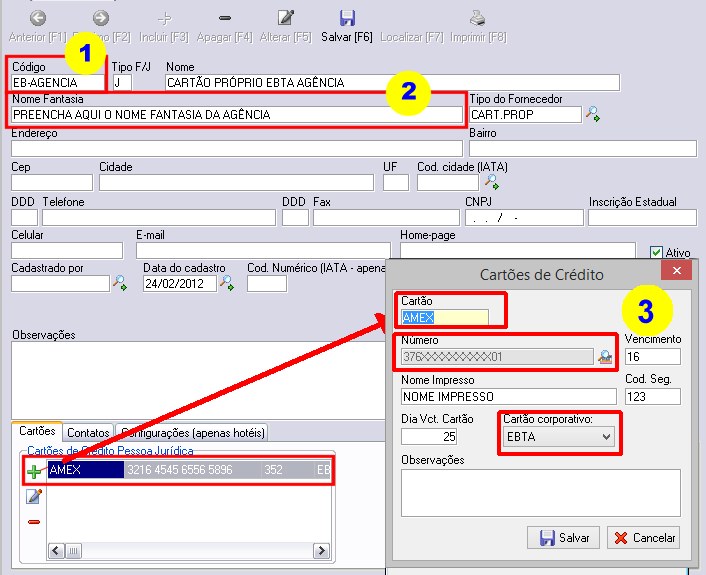This screenshot has width=706, height=575.
Task: Close the Cartões de Crédito dialog
Action: coord(676,270)
